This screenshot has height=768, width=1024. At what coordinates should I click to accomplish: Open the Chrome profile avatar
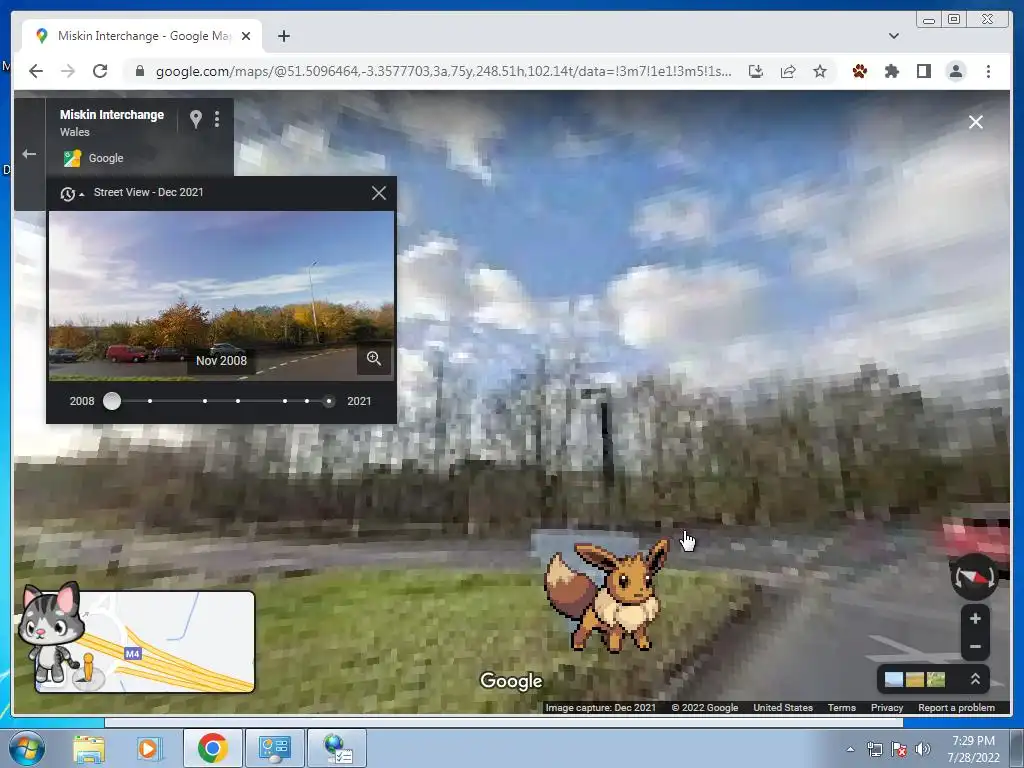pyautogui.click(x=956, y=71)
